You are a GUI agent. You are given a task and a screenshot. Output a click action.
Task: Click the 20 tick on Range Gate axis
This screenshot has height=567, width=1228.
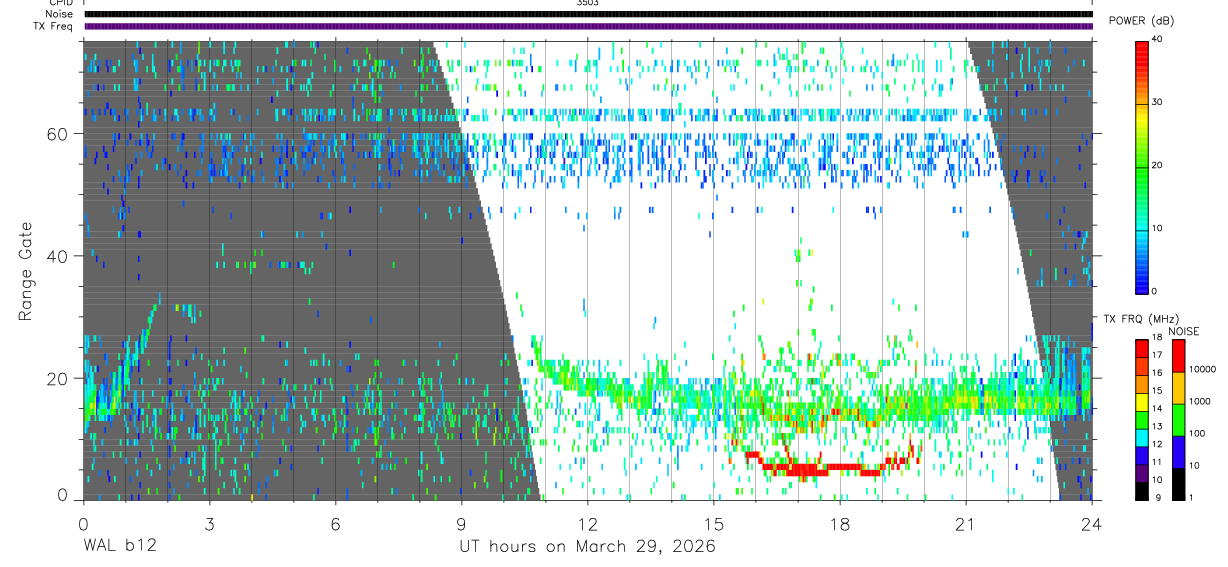pyautogui.click(x=59, y=378)
